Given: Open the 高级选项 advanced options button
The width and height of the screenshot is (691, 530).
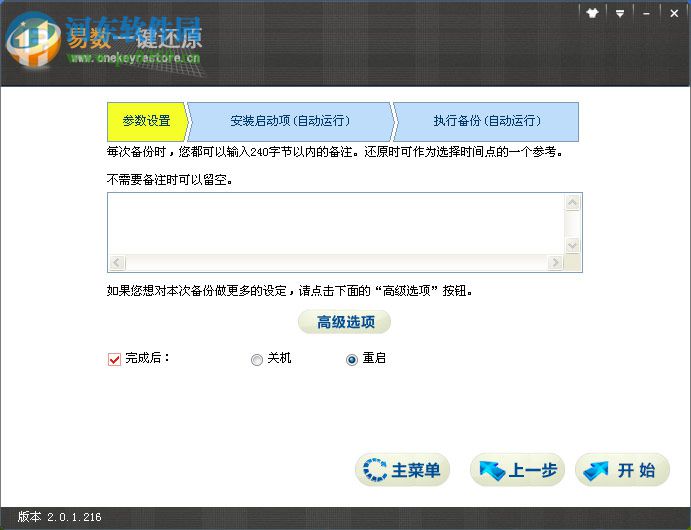Looking at the screenshot, I should [x=345, y=322].
